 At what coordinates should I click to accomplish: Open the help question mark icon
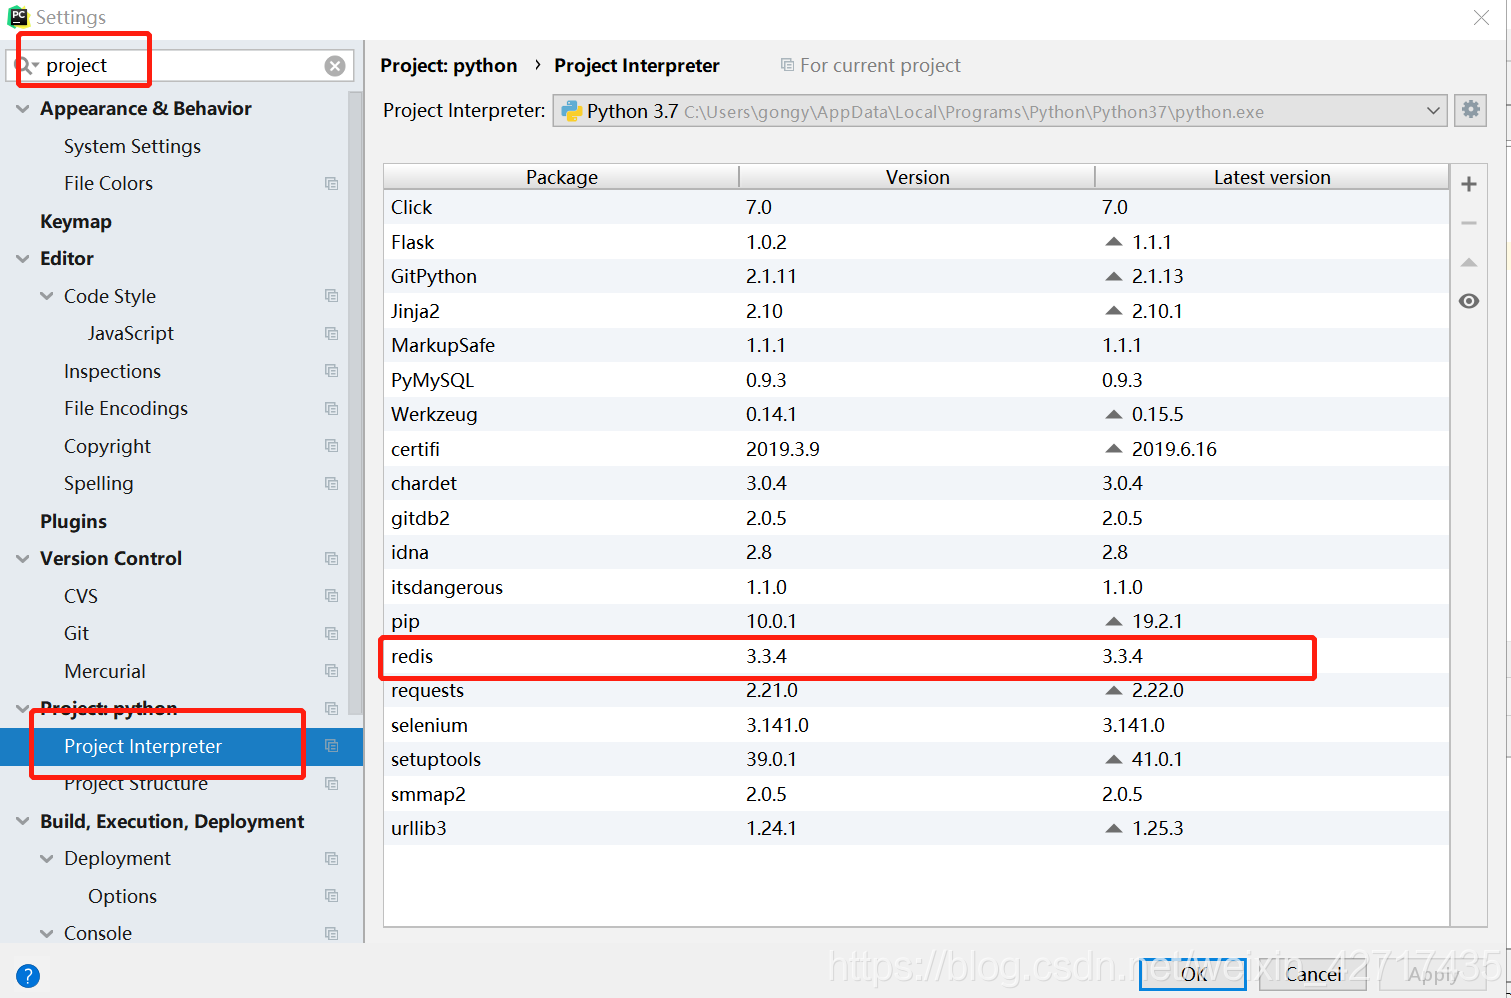coord(28,976)
